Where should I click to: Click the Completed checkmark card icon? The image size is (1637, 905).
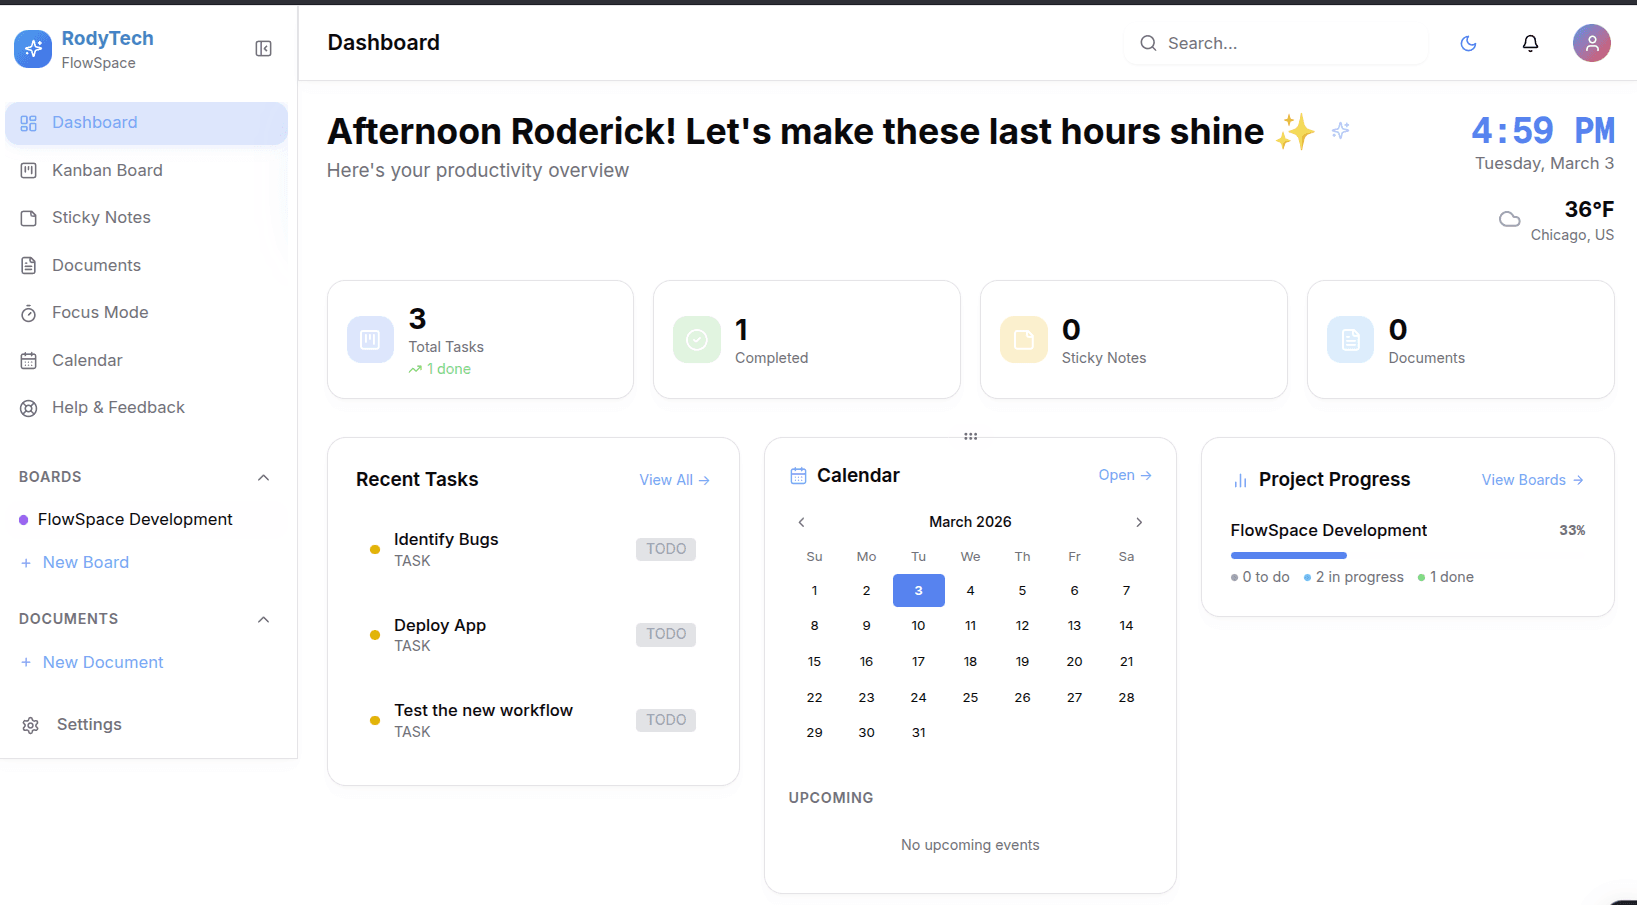point(697,340)
